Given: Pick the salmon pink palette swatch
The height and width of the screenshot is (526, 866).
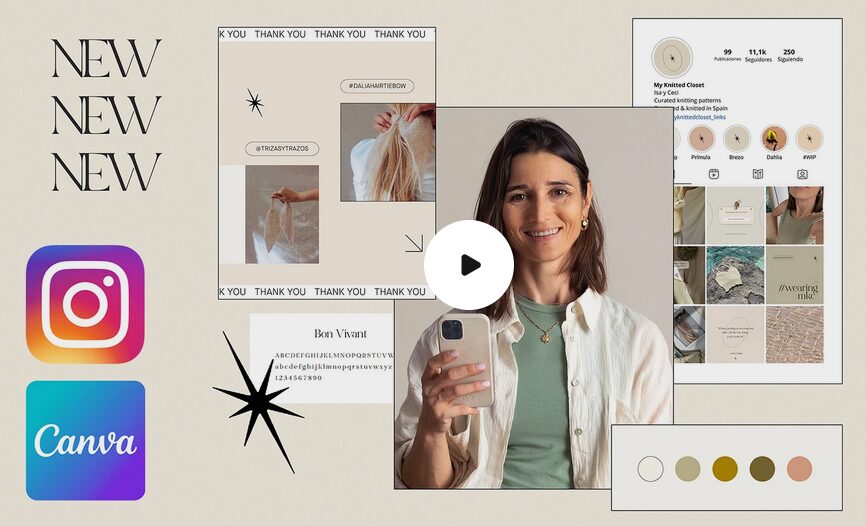Looking at the screenshot, I should click(800, 469).
